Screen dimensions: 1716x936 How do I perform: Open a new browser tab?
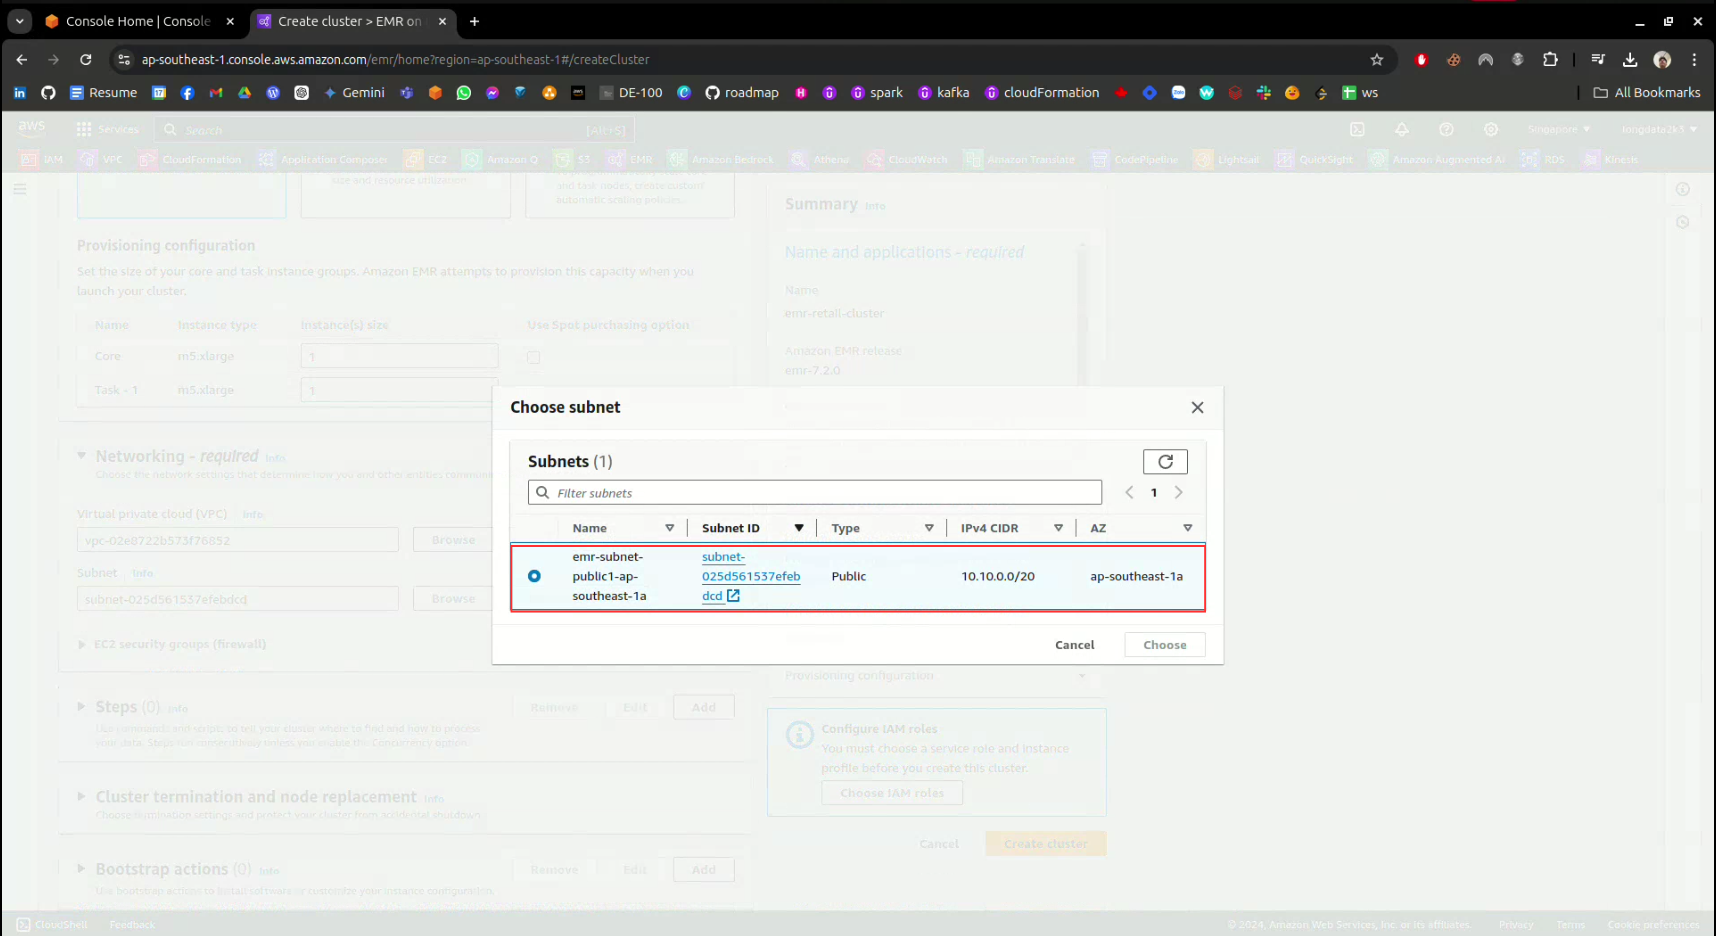coord(475,21)
